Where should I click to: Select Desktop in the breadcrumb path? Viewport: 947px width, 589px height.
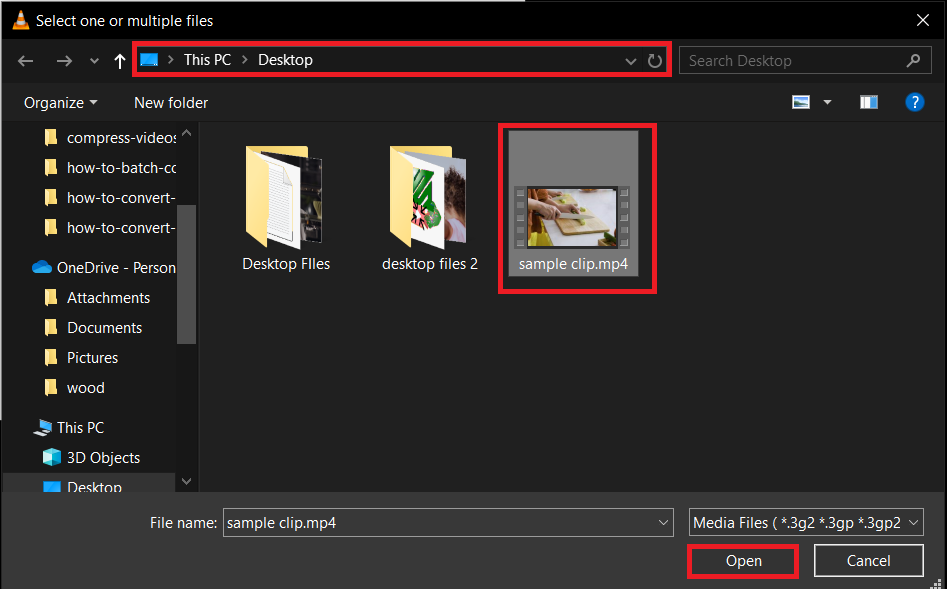click(x=285, y=60)
